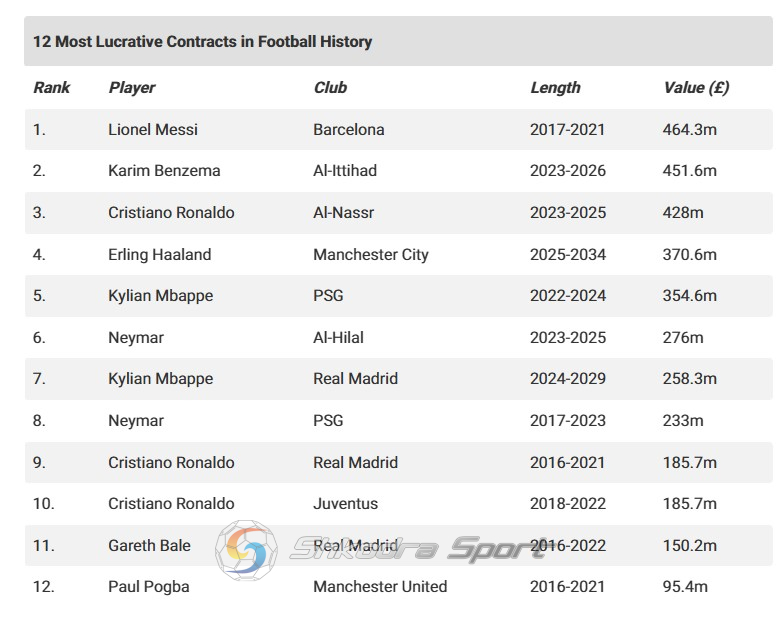Click the Club column header
The image size is (779, 630).
(330, 87)
